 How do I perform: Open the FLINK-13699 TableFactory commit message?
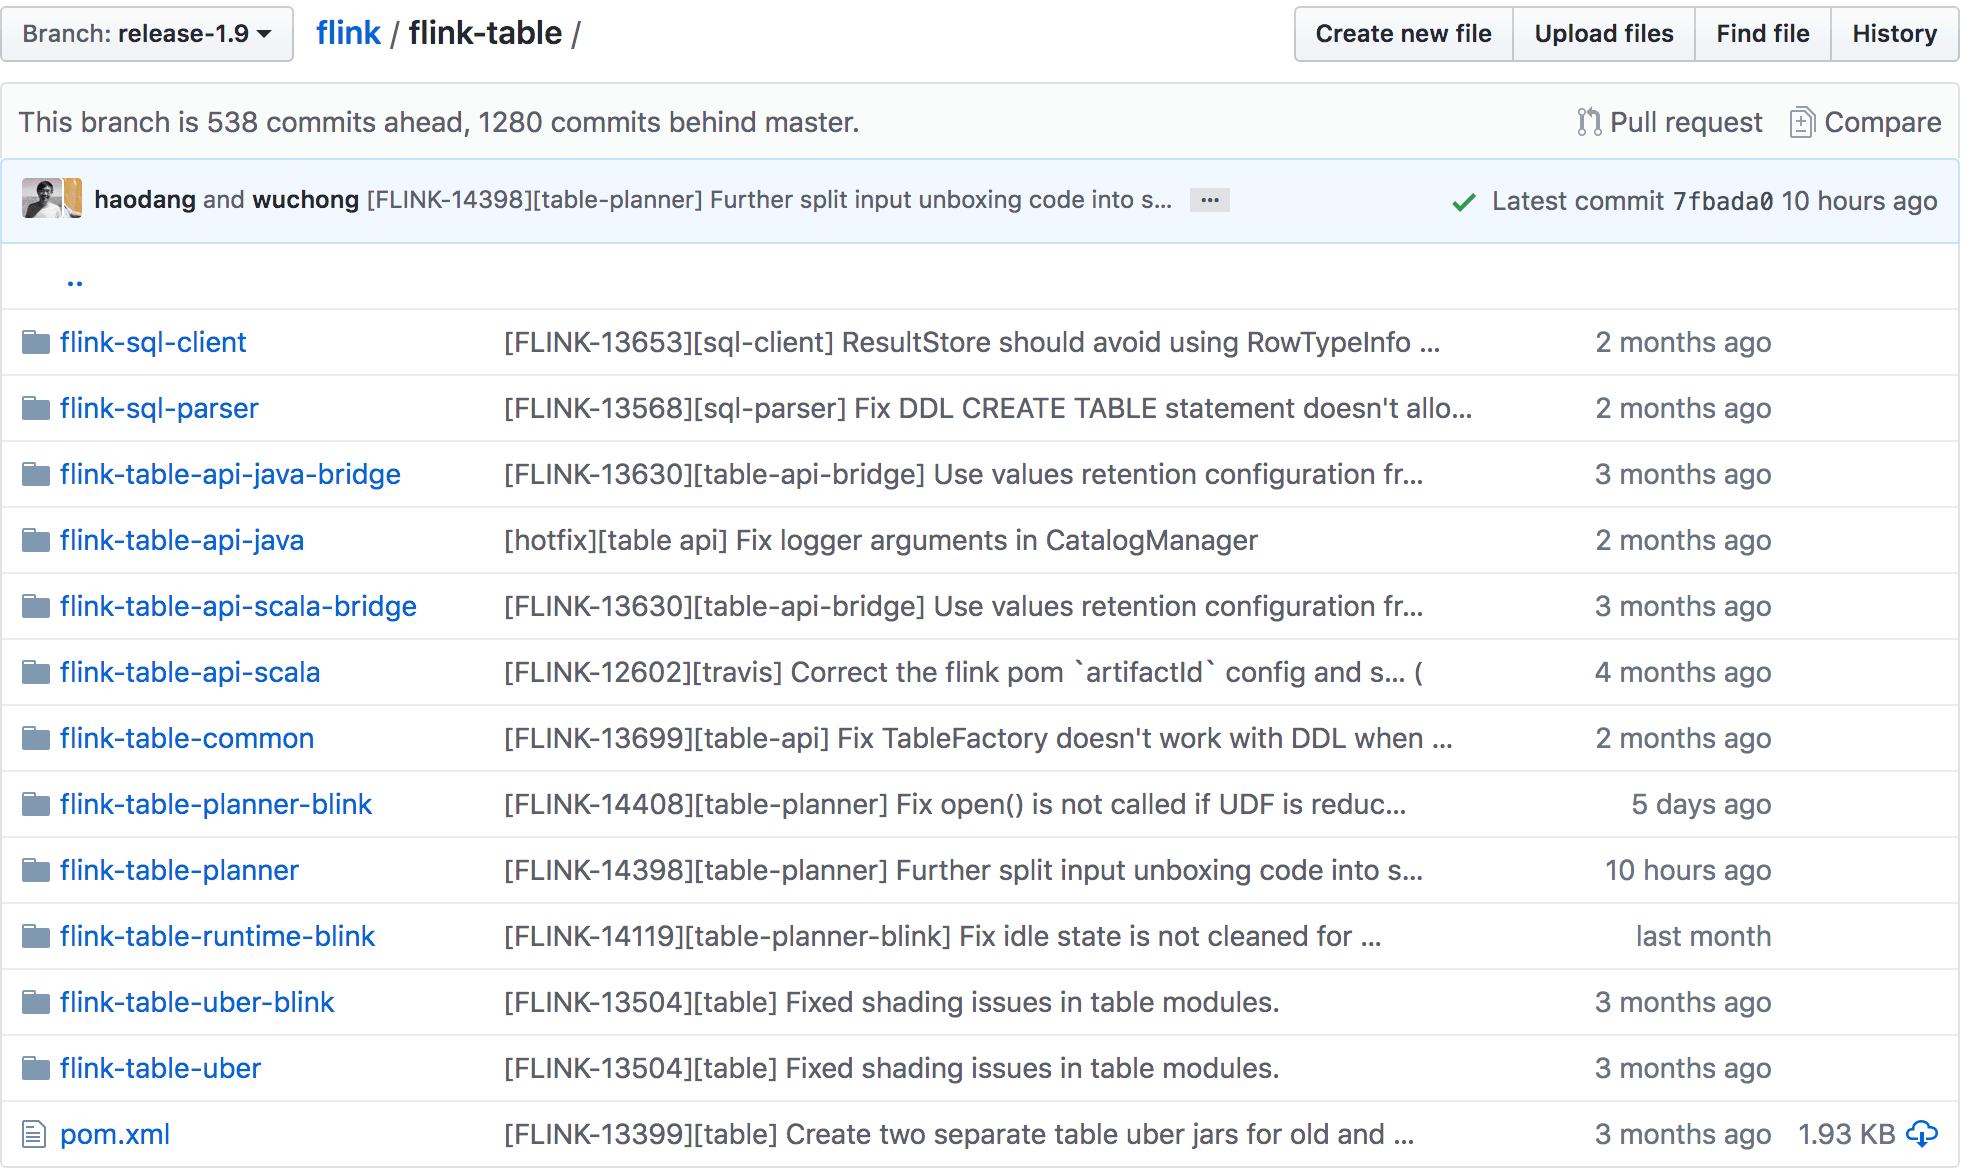pos(978,738)
